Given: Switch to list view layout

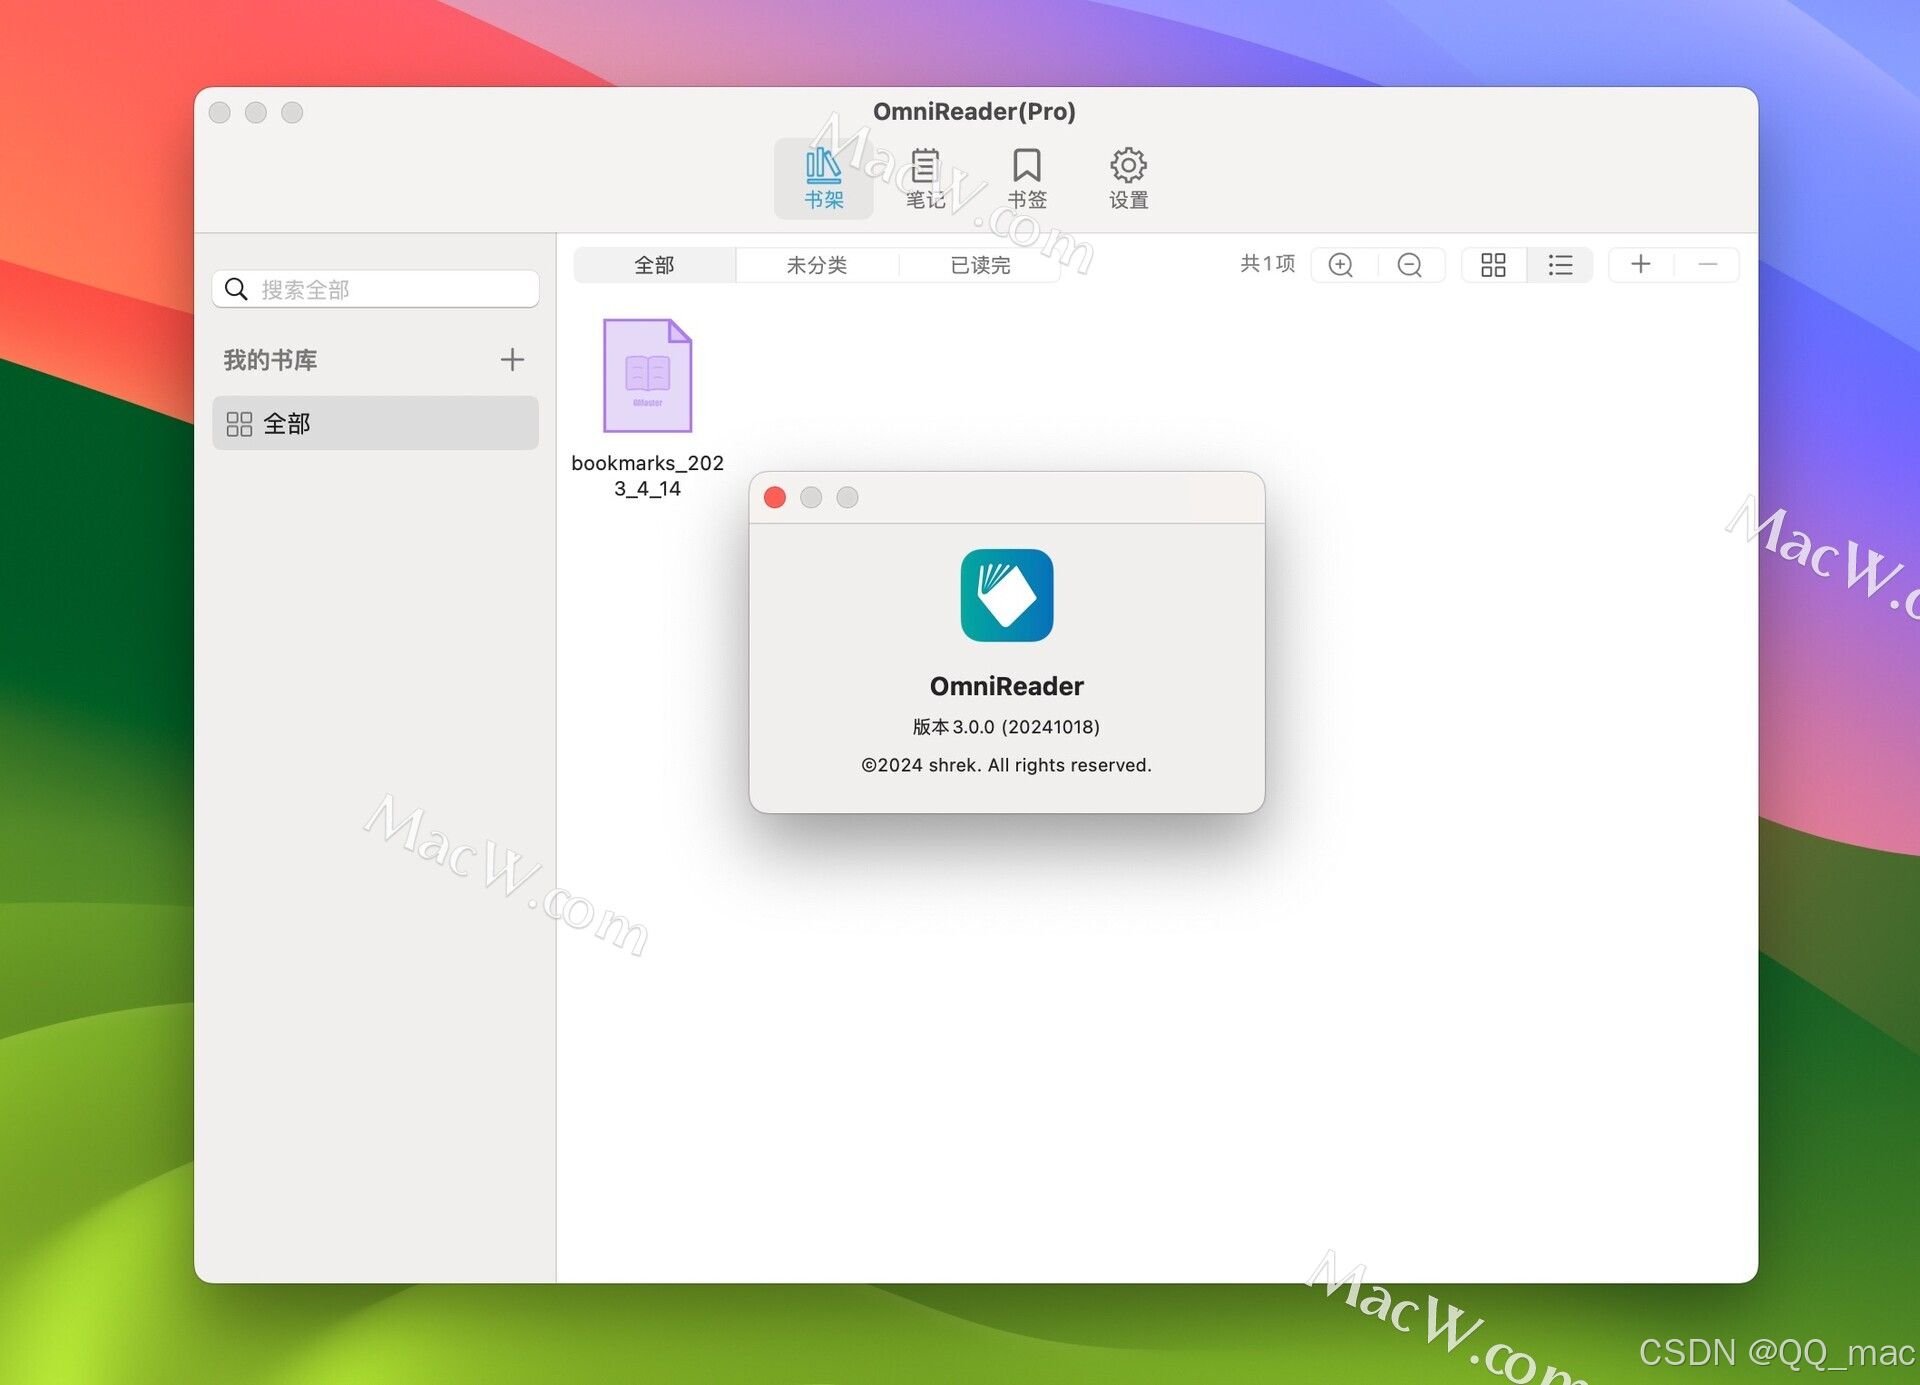Looking at the screenshot, I should click(x=1559, y=265).
